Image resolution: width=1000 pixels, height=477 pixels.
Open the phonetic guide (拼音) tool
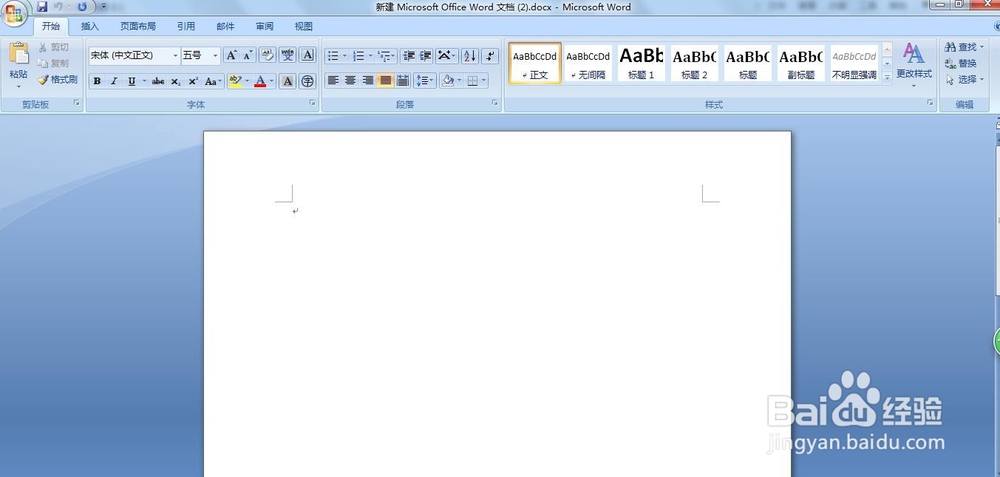[x=288, y=55]
